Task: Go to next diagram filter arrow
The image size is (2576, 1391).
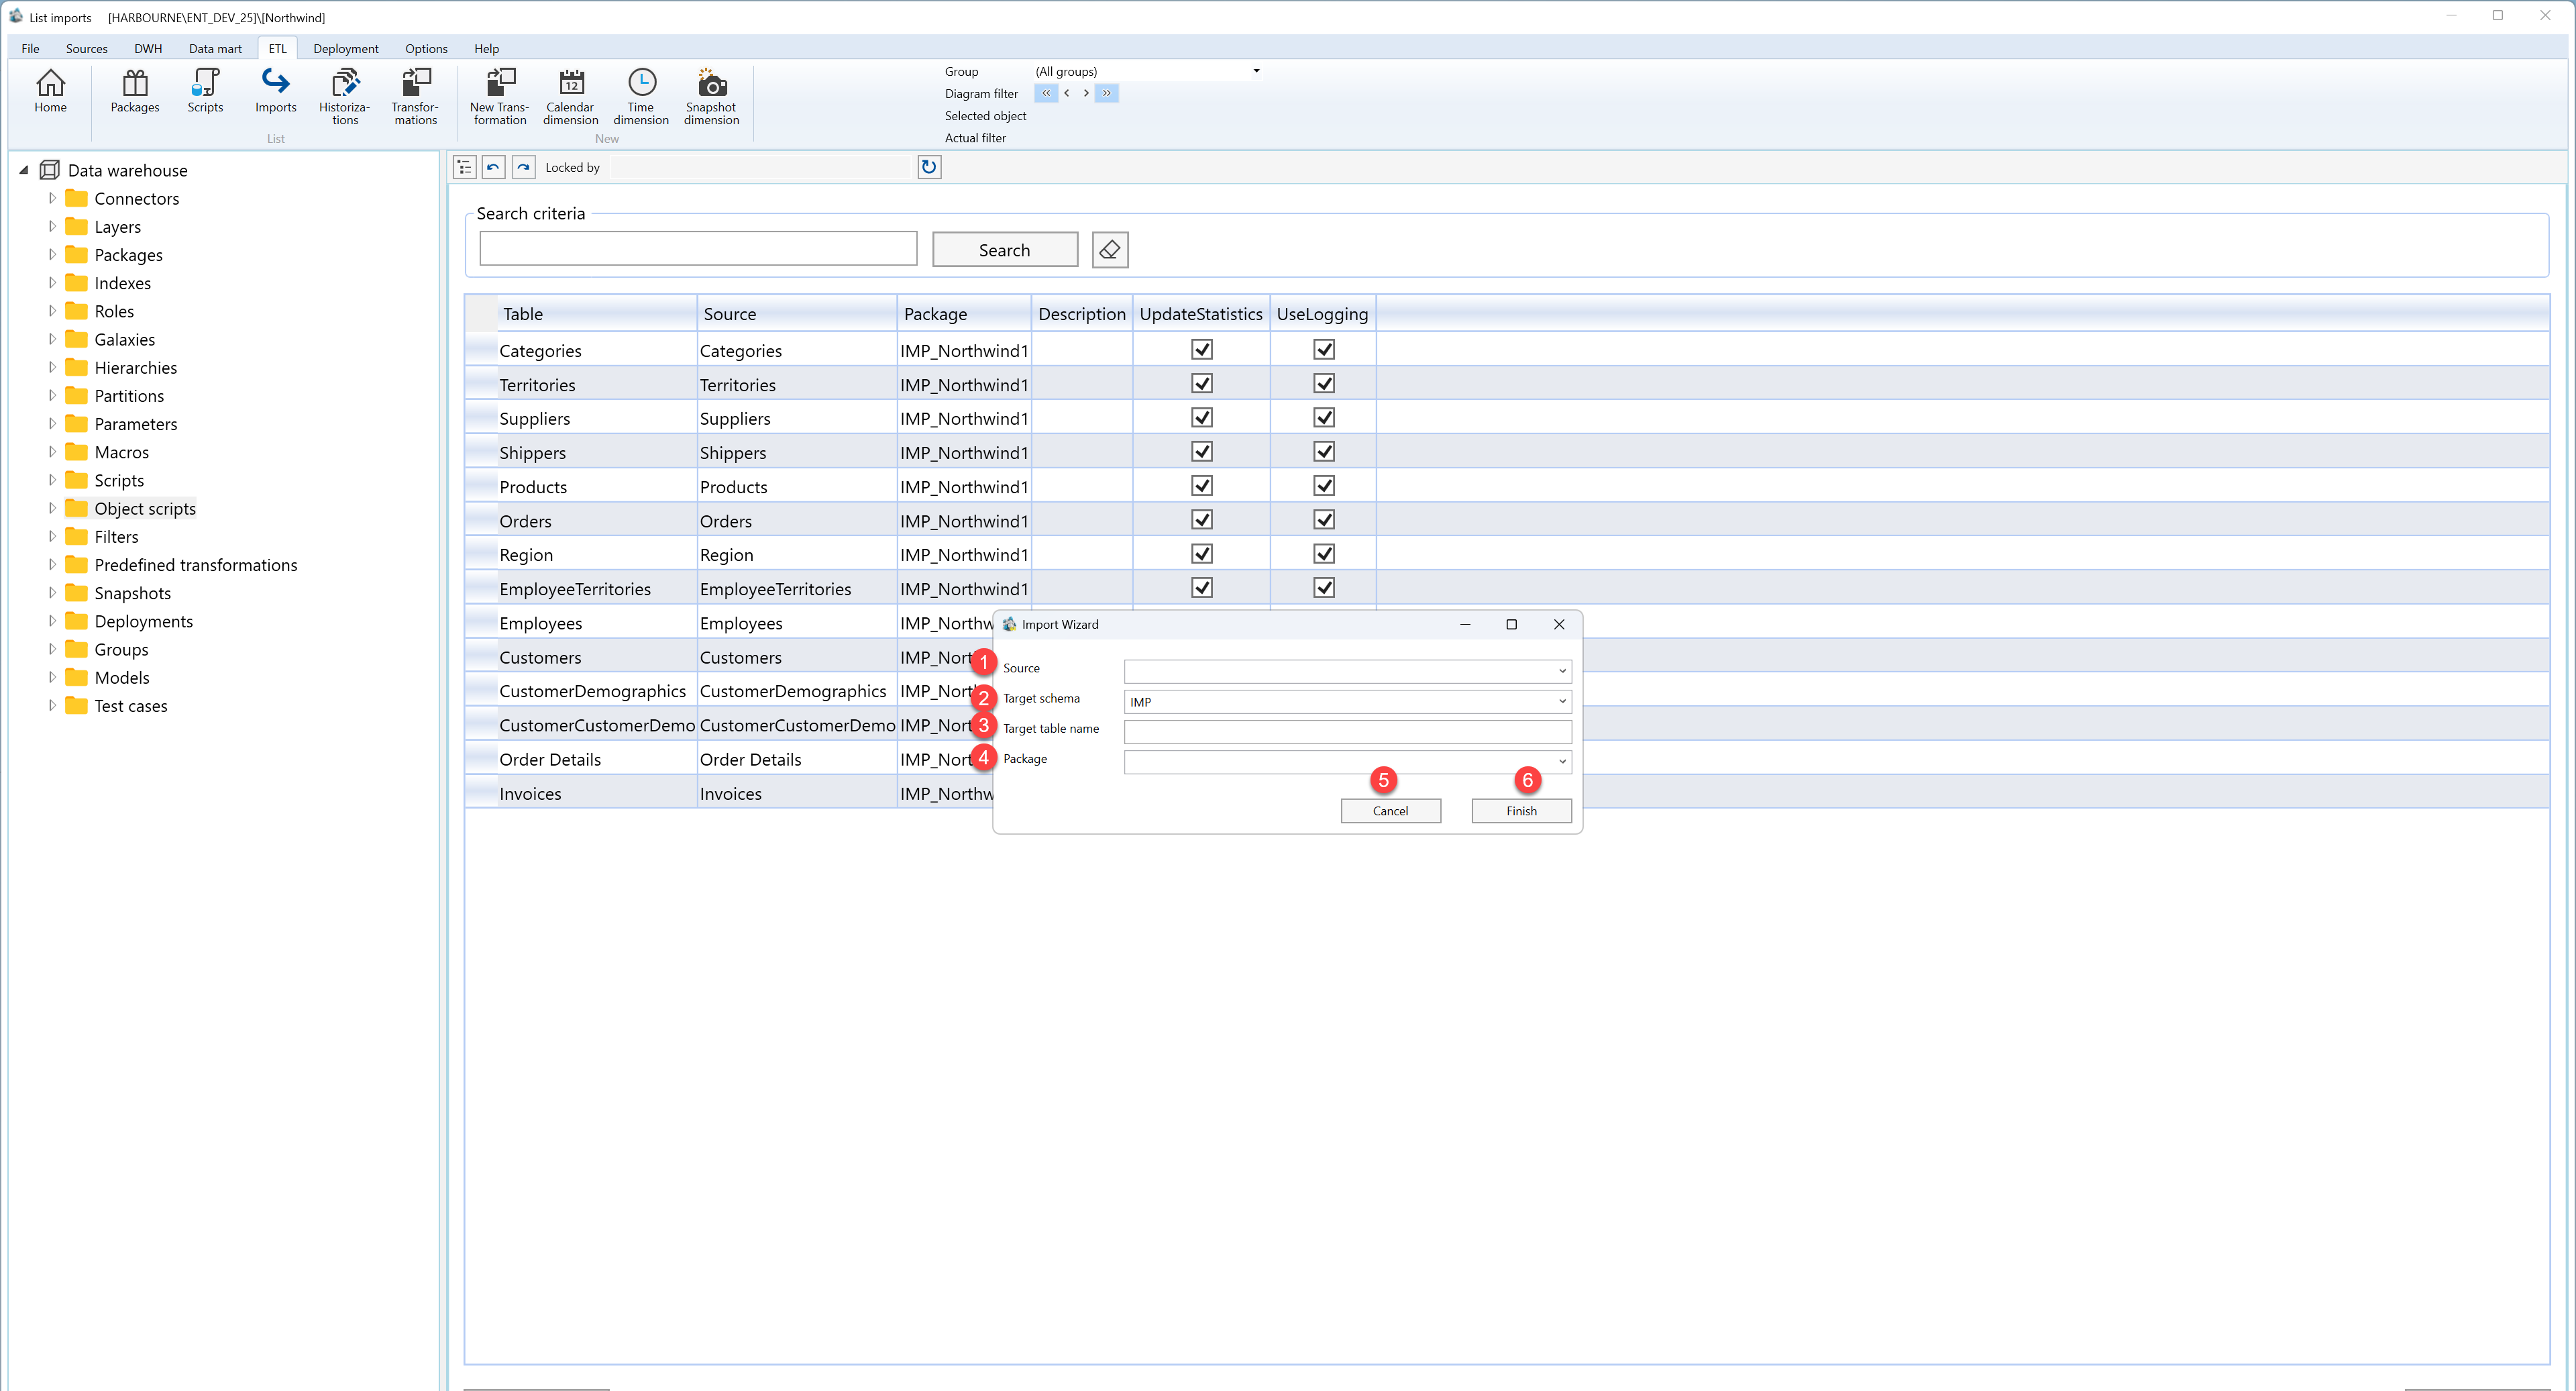Action: click(1086, 93)
